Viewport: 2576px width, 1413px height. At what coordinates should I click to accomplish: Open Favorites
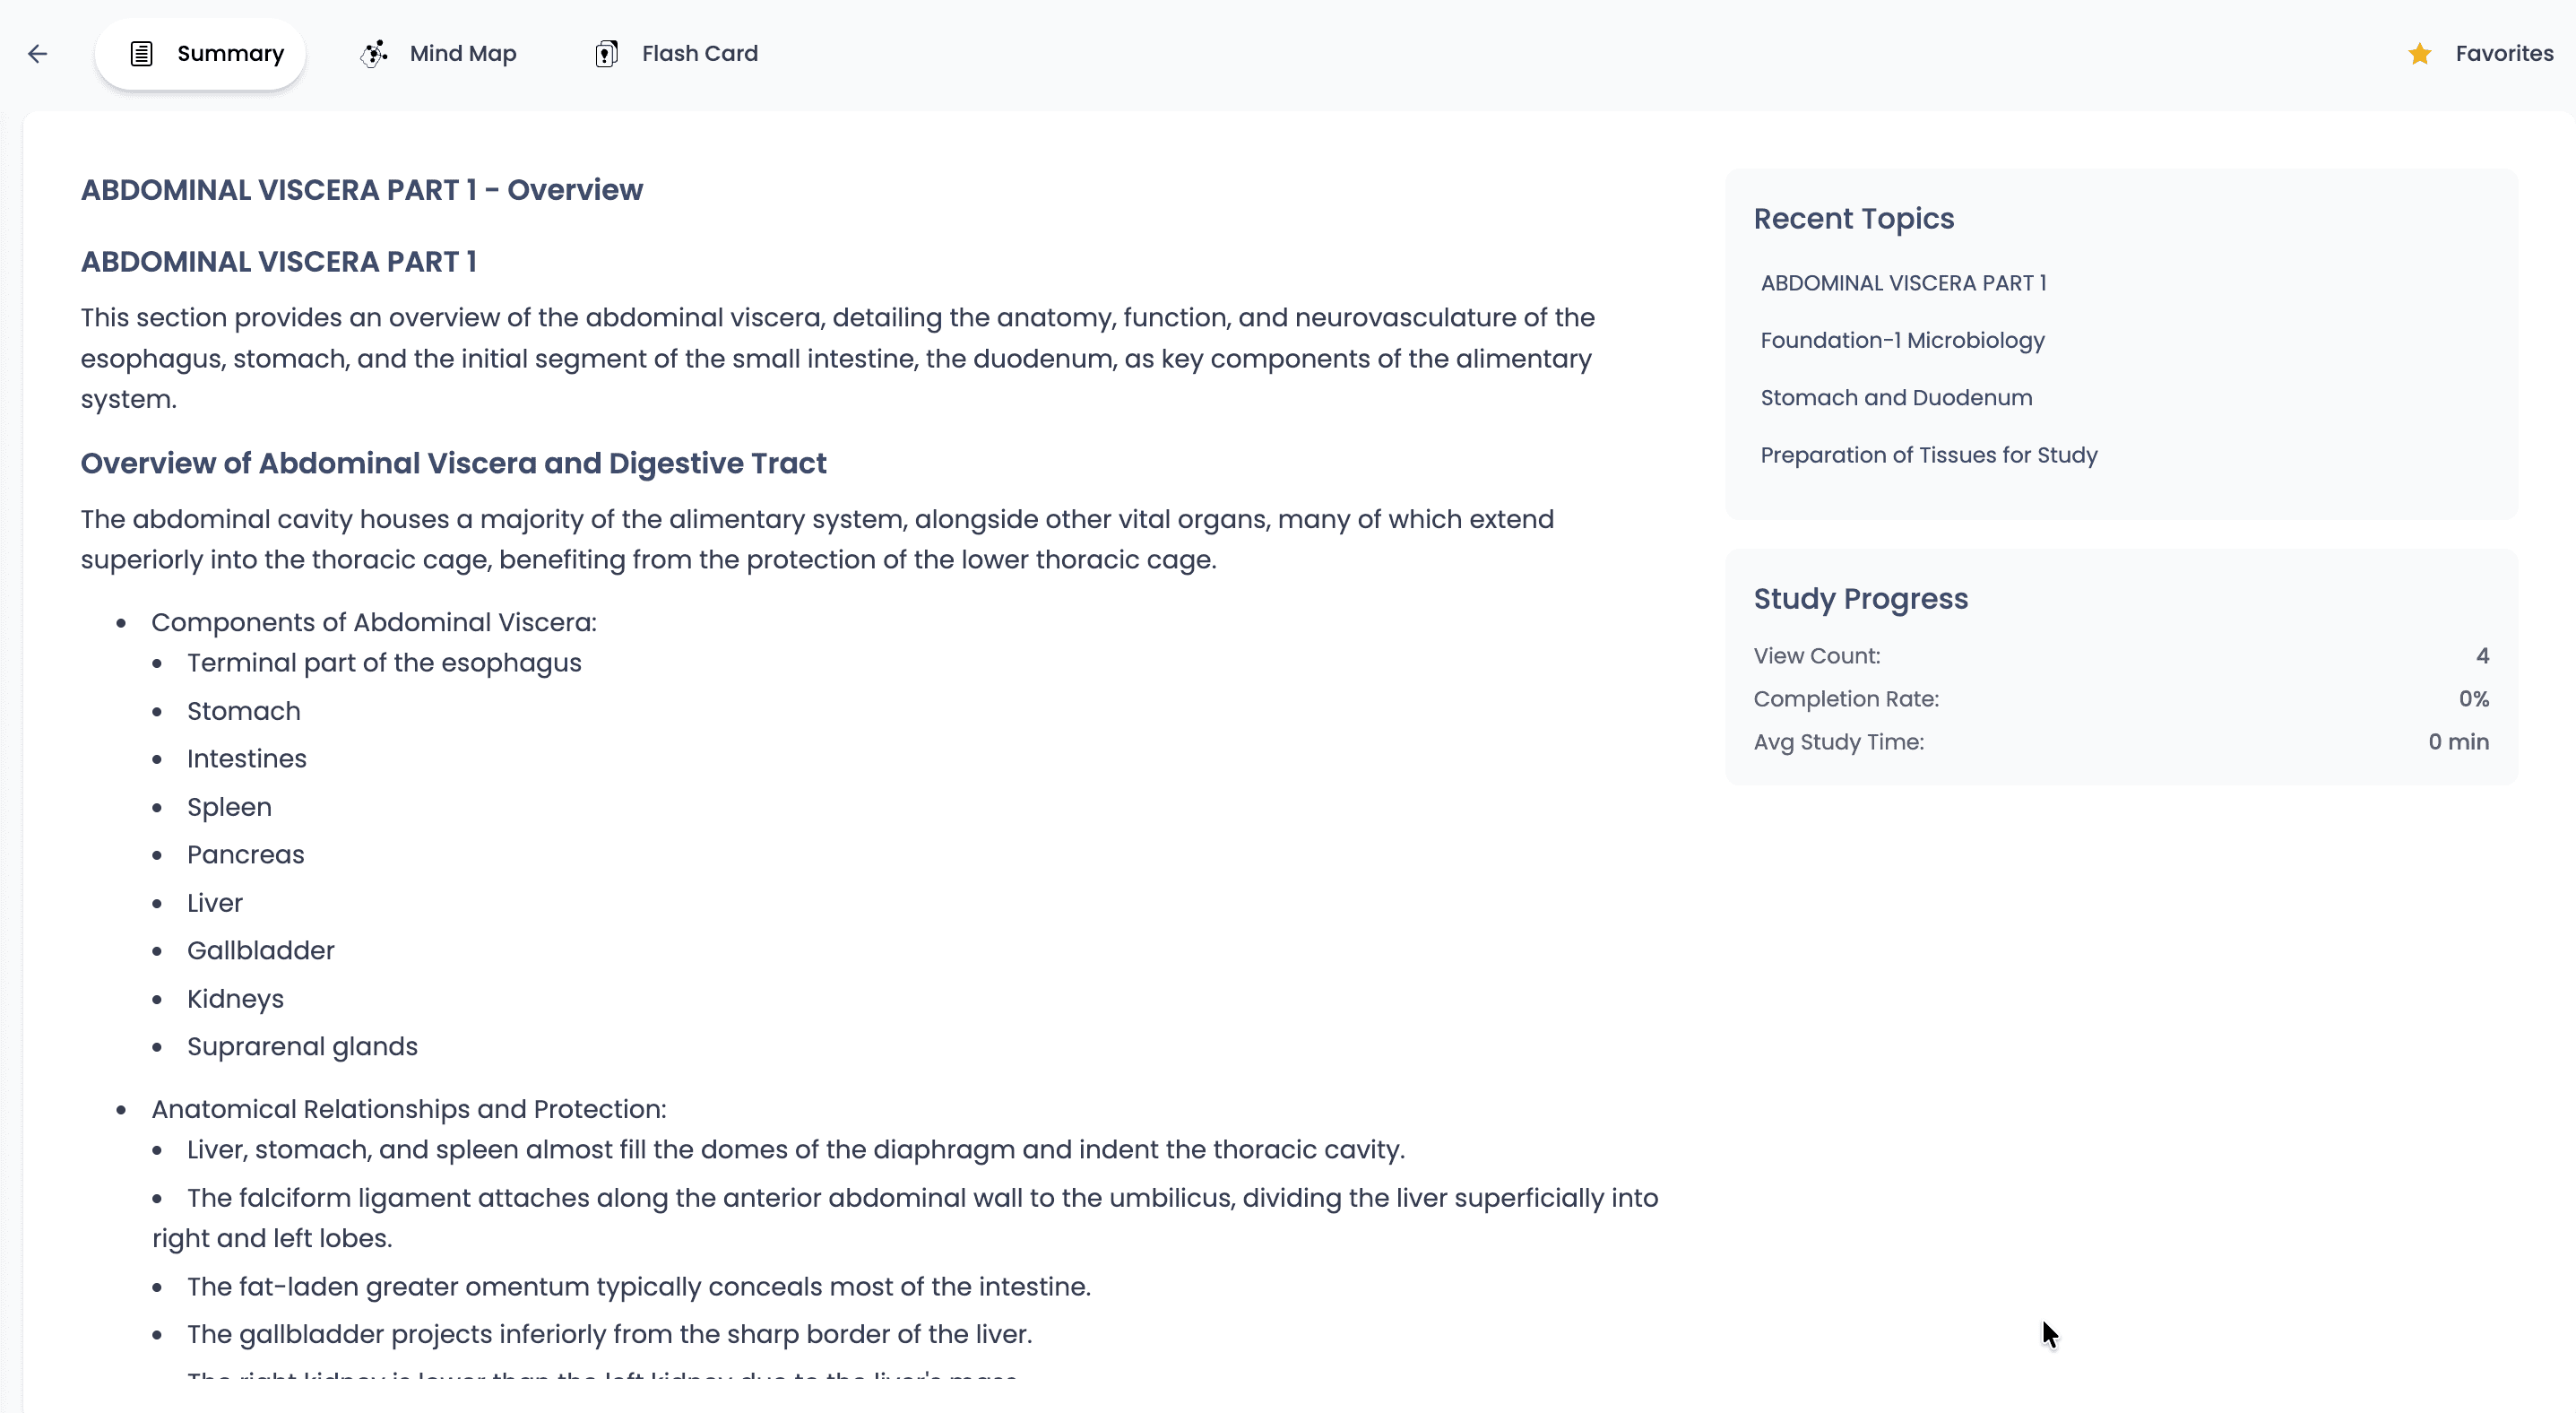pyautogui.click(x=2504, y=53)
